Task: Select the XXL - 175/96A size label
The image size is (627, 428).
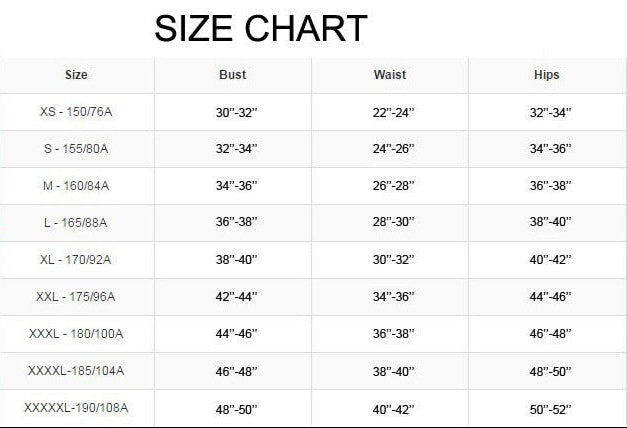Action: point(76,296)
